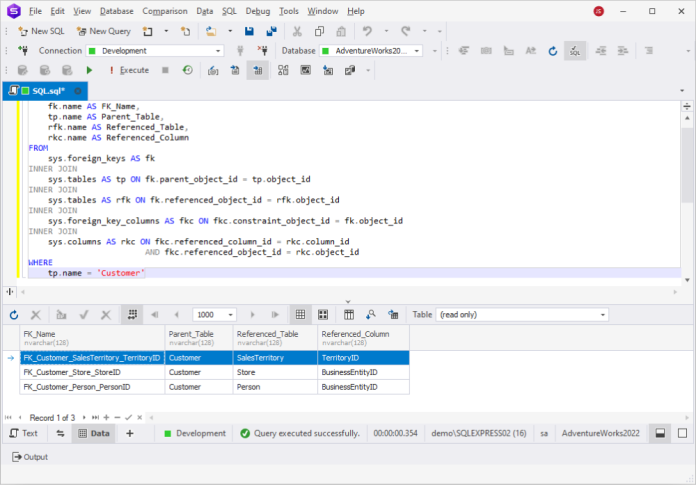Toggle grid view mode for results
This screenshot has width=696, height=485.
pos(298,314)
